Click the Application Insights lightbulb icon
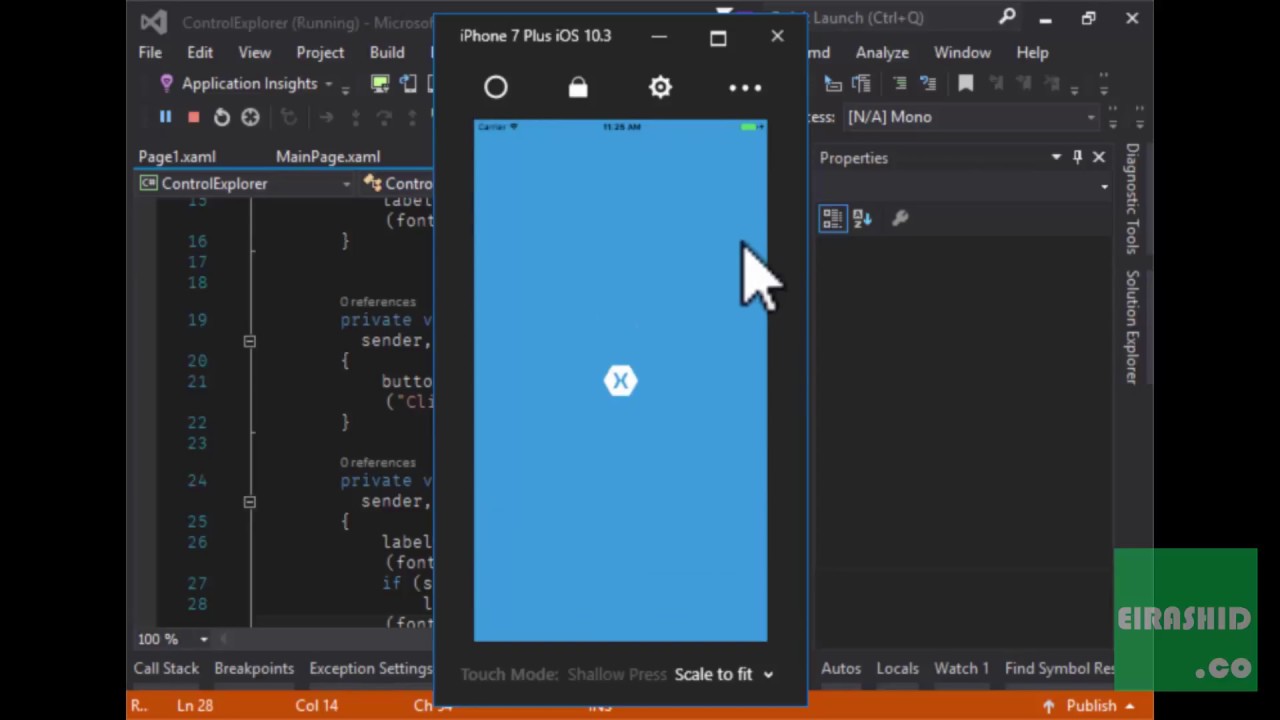The image size is (1280, 720). pos(166,83)
